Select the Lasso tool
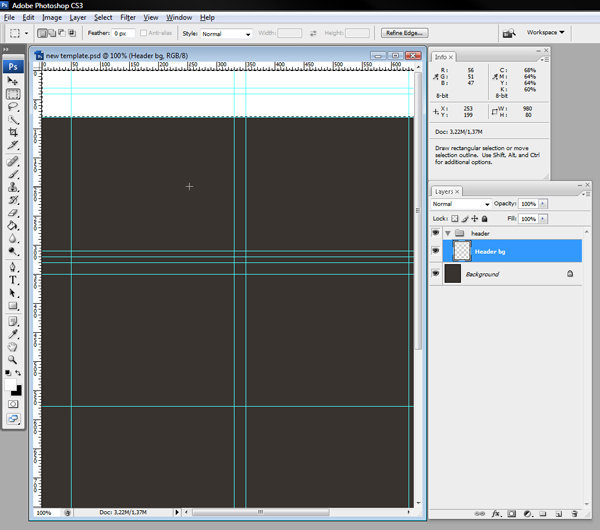 pos(13,107)
